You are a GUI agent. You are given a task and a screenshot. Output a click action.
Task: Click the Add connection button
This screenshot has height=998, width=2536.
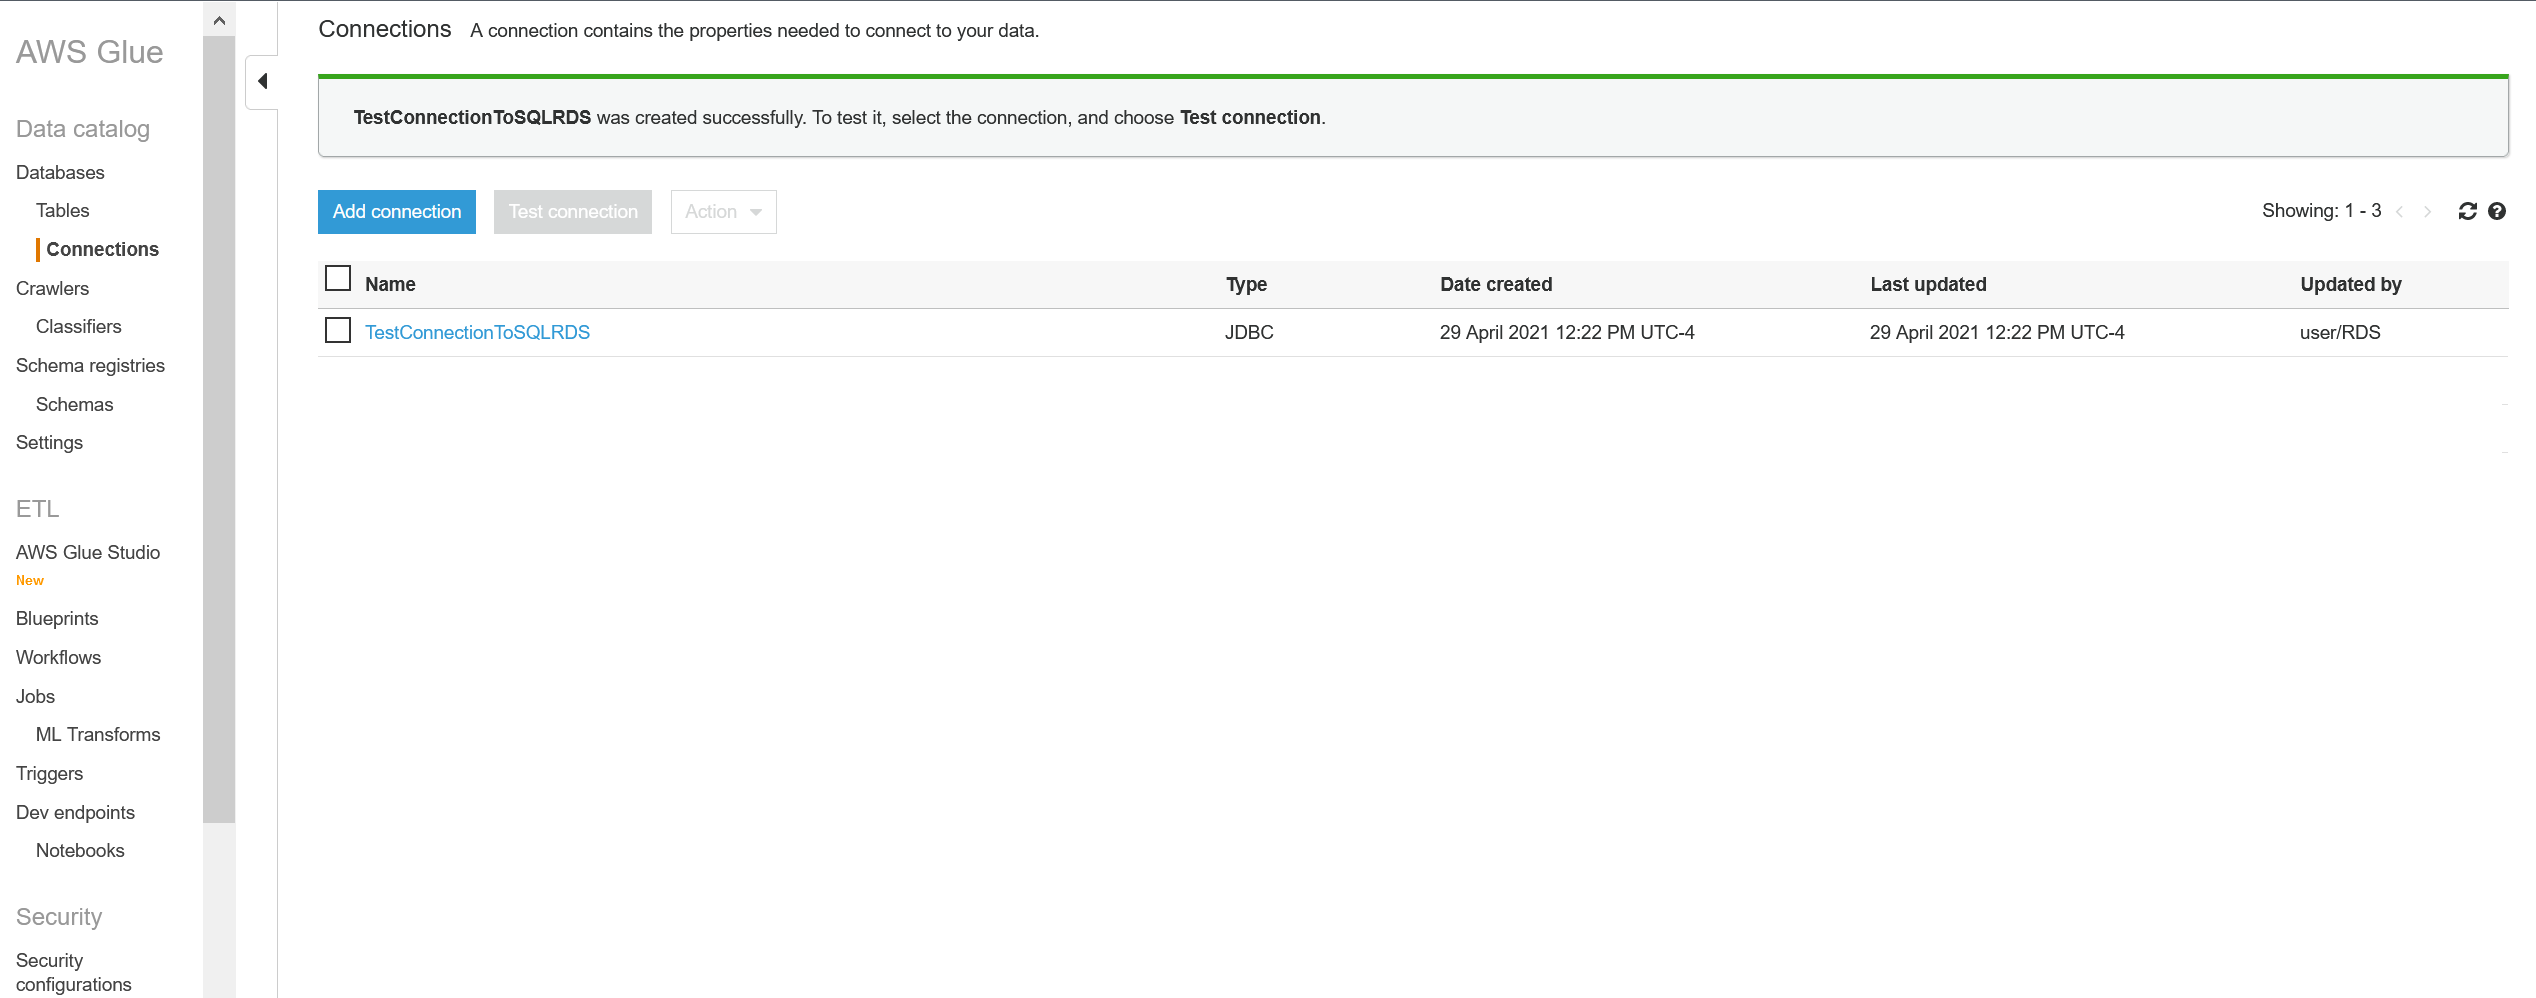(397, 212)
